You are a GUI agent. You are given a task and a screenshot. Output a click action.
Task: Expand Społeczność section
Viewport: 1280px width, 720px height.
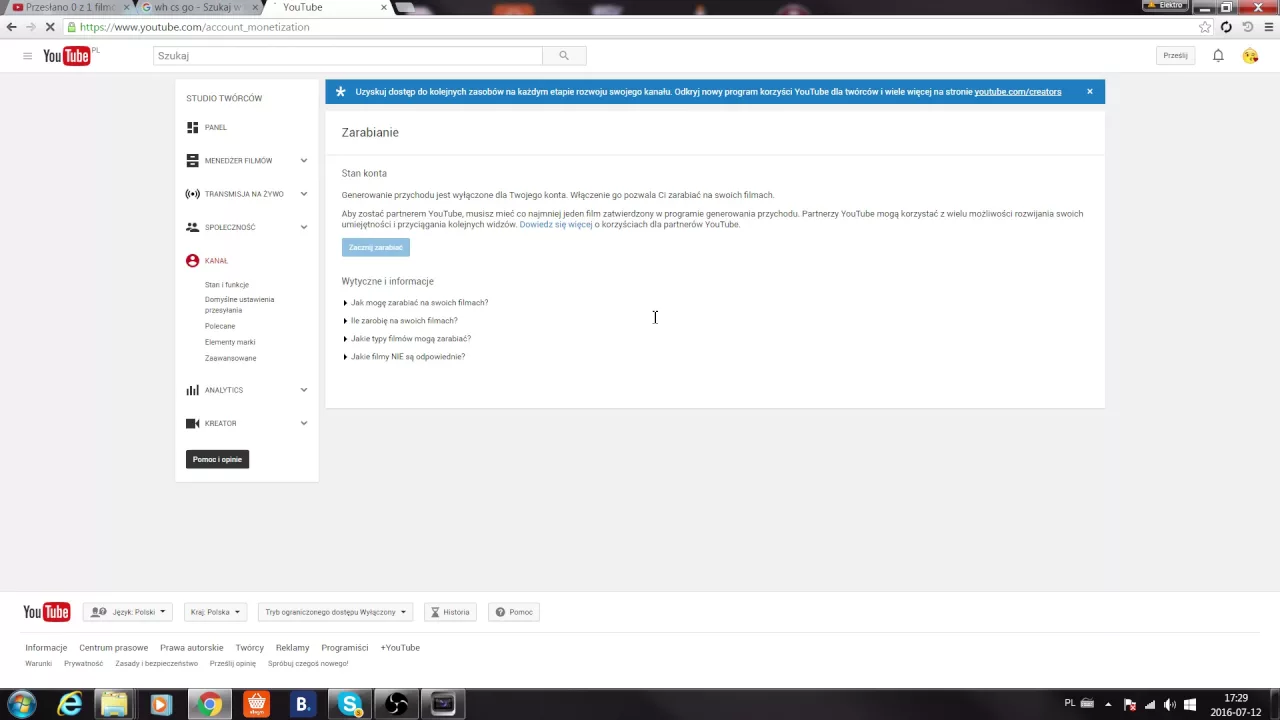(x=303, y=227)
